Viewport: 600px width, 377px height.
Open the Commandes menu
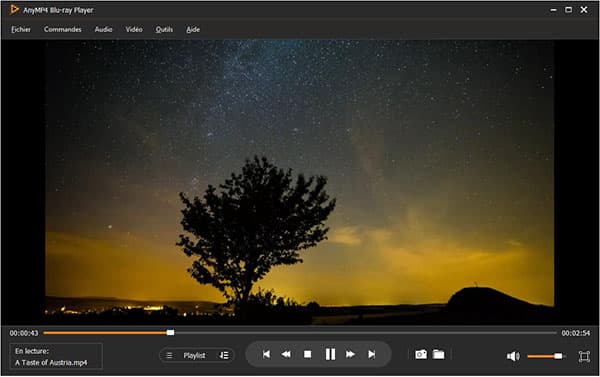pos(62,29)
